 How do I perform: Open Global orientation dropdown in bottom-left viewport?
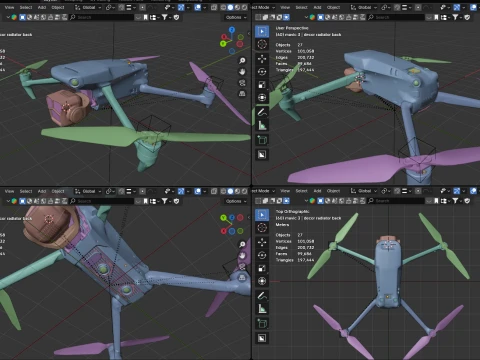coord(88,191)
